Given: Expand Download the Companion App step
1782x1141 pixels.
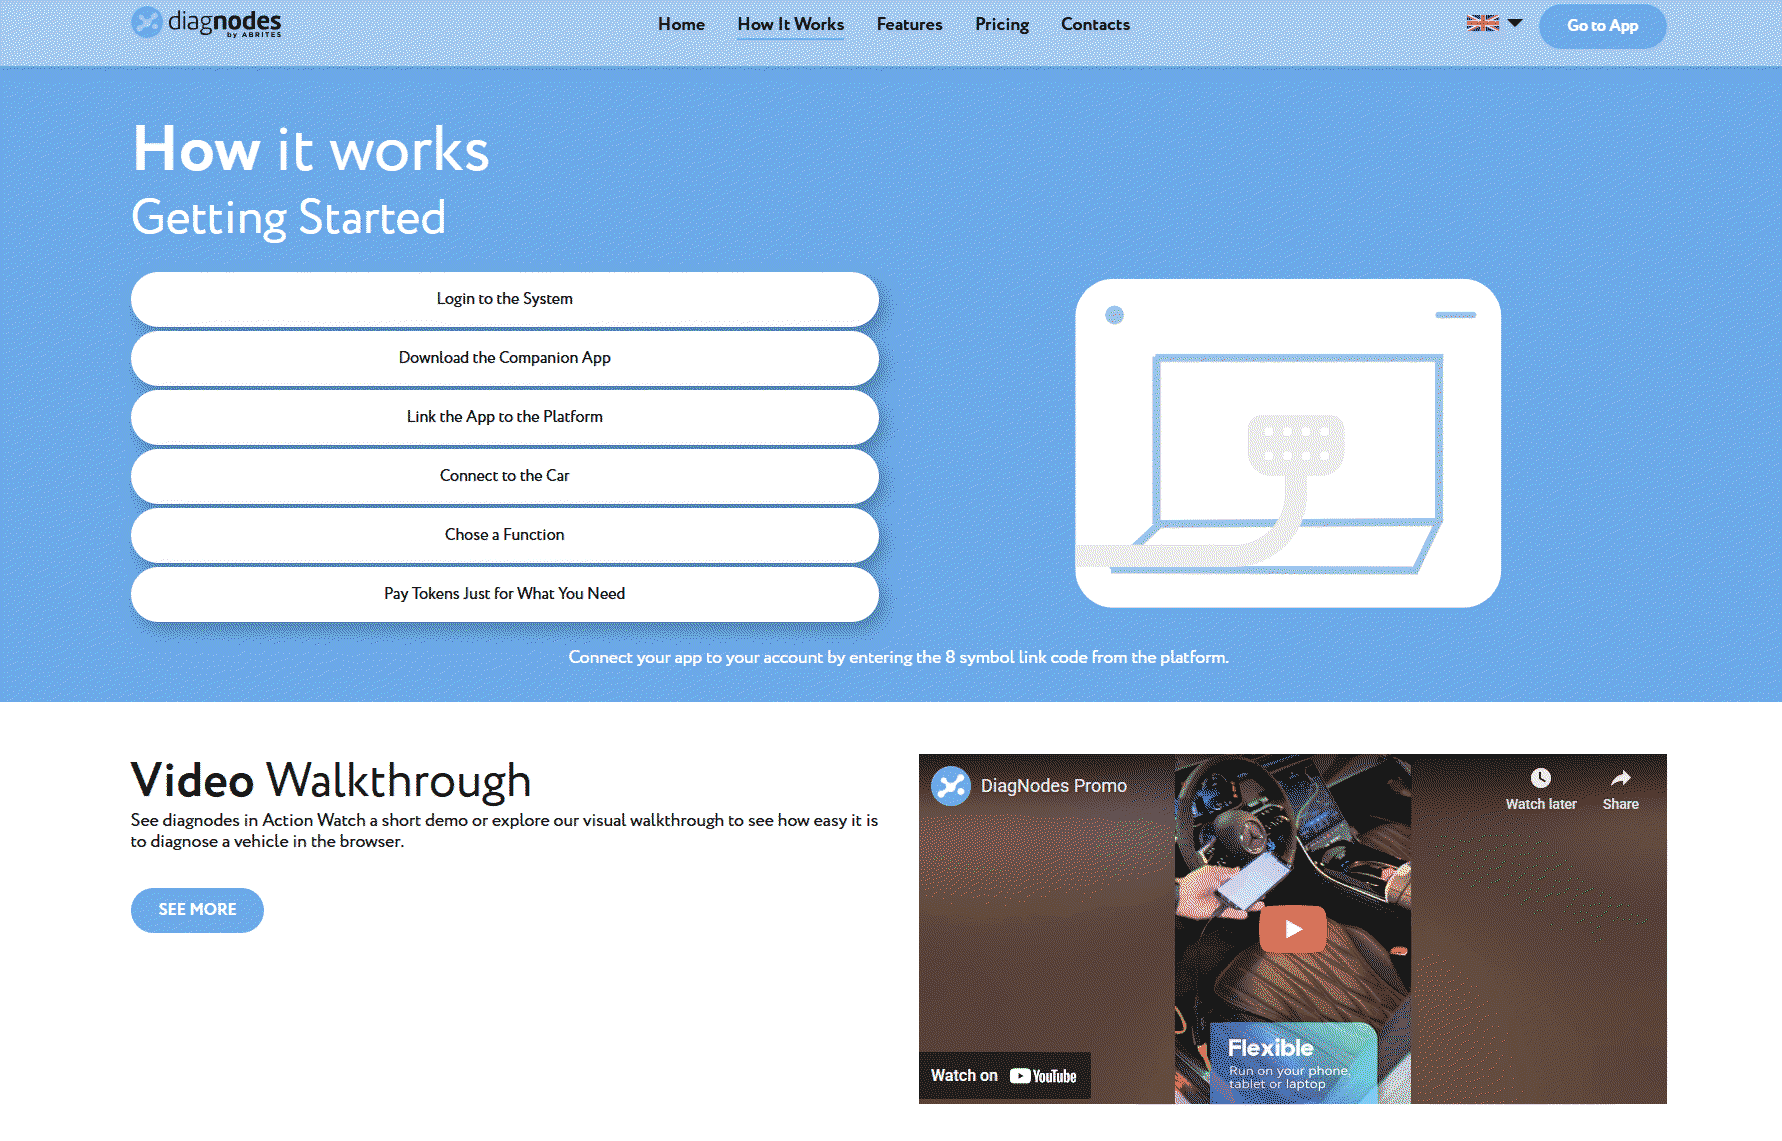Looking at the screenshot, I should point(504,358).
